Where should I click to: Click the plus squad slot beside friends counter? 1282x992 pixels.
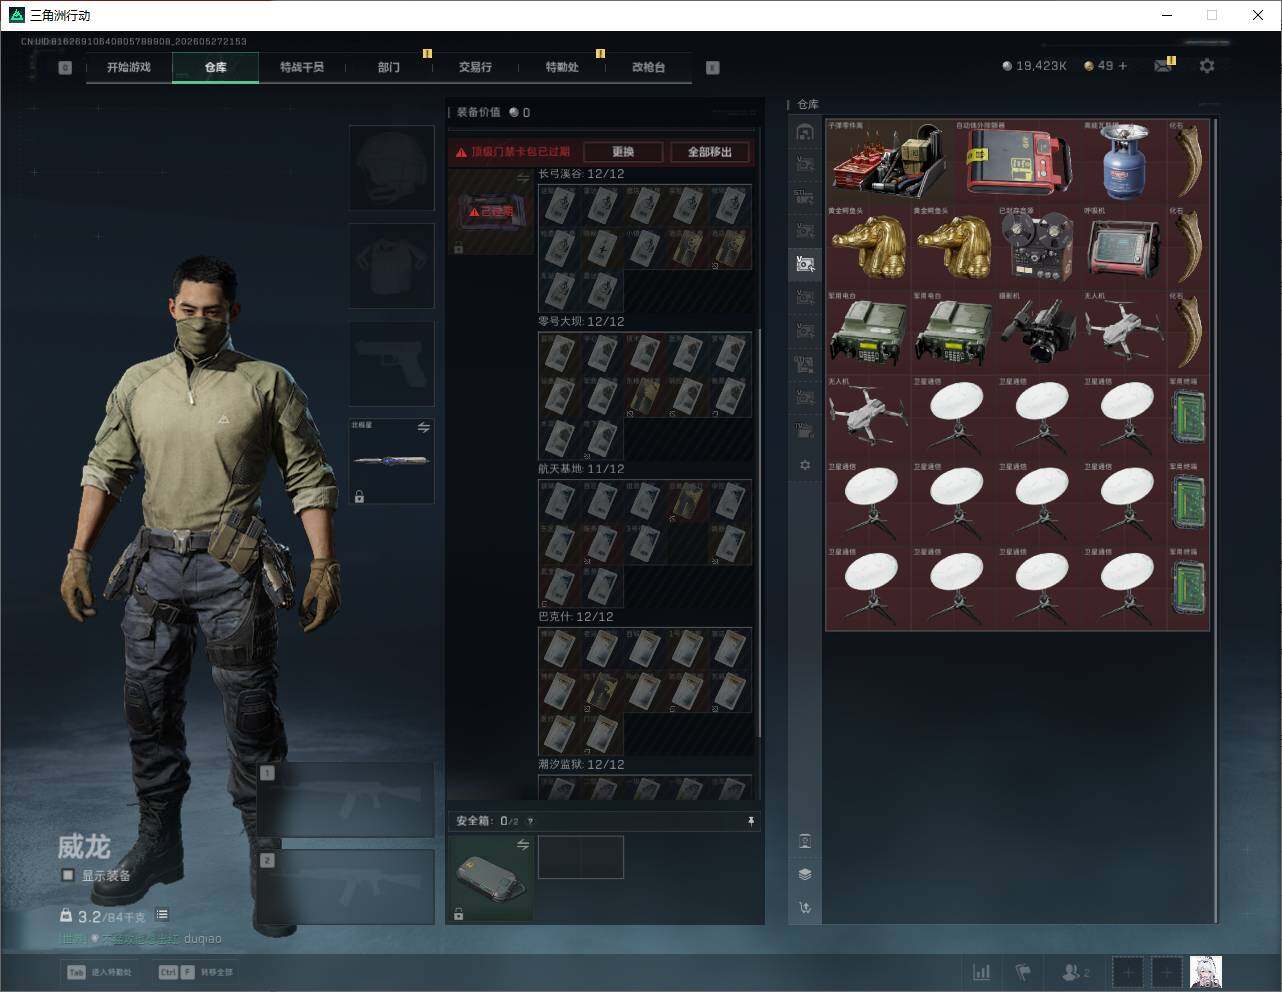(x=1127, y=972)
